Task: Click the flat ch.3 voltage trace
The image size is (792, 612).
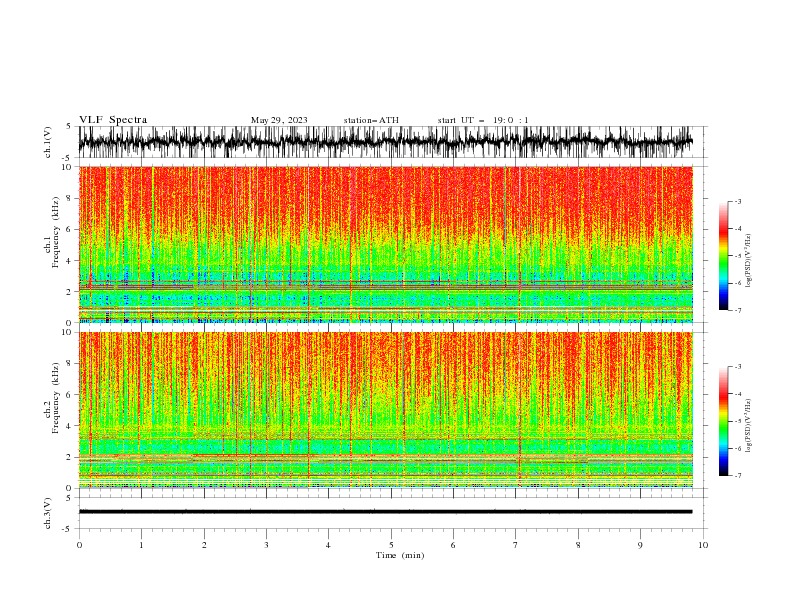Action: tap(385, 512)
